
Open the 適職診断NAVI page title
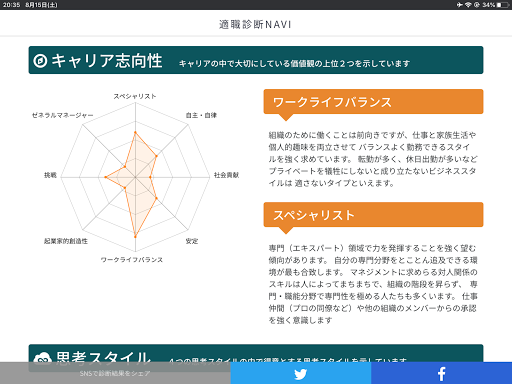click(255, 24)
